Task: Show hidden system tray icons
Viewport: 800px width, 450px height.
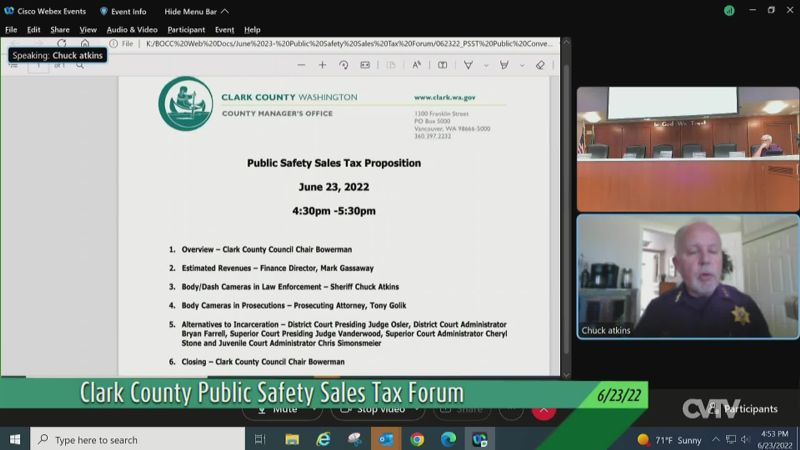Action: click(x=716, y=439)
